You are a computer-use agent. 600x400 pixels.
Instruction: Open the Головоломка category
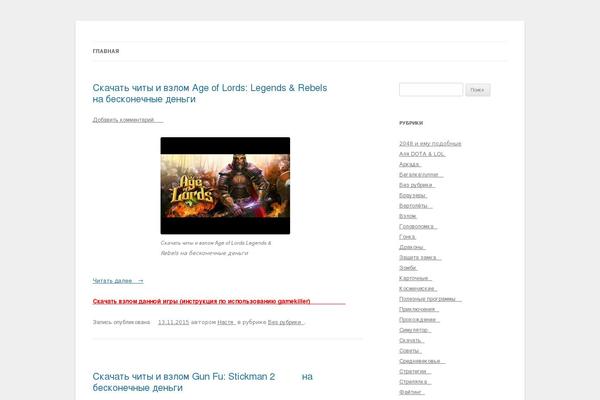click(x=418, y=226)
